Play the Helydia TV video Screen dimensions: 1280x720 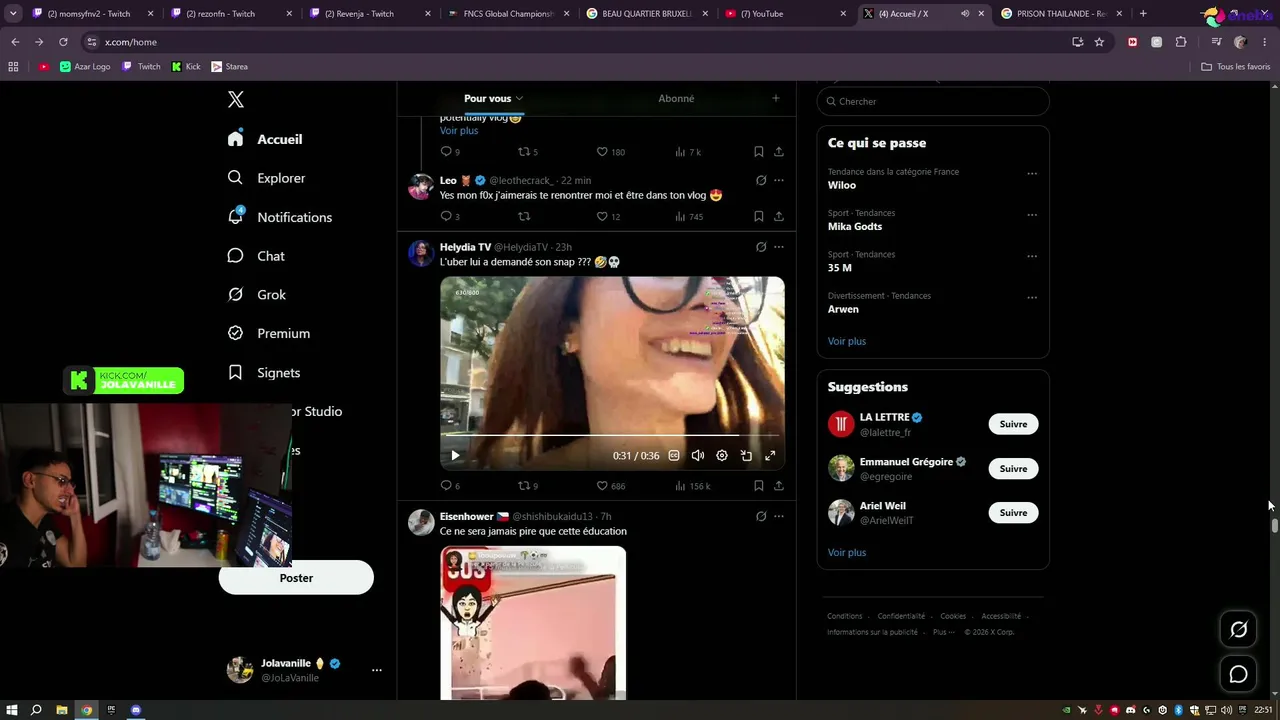click(x=455, y=456)
